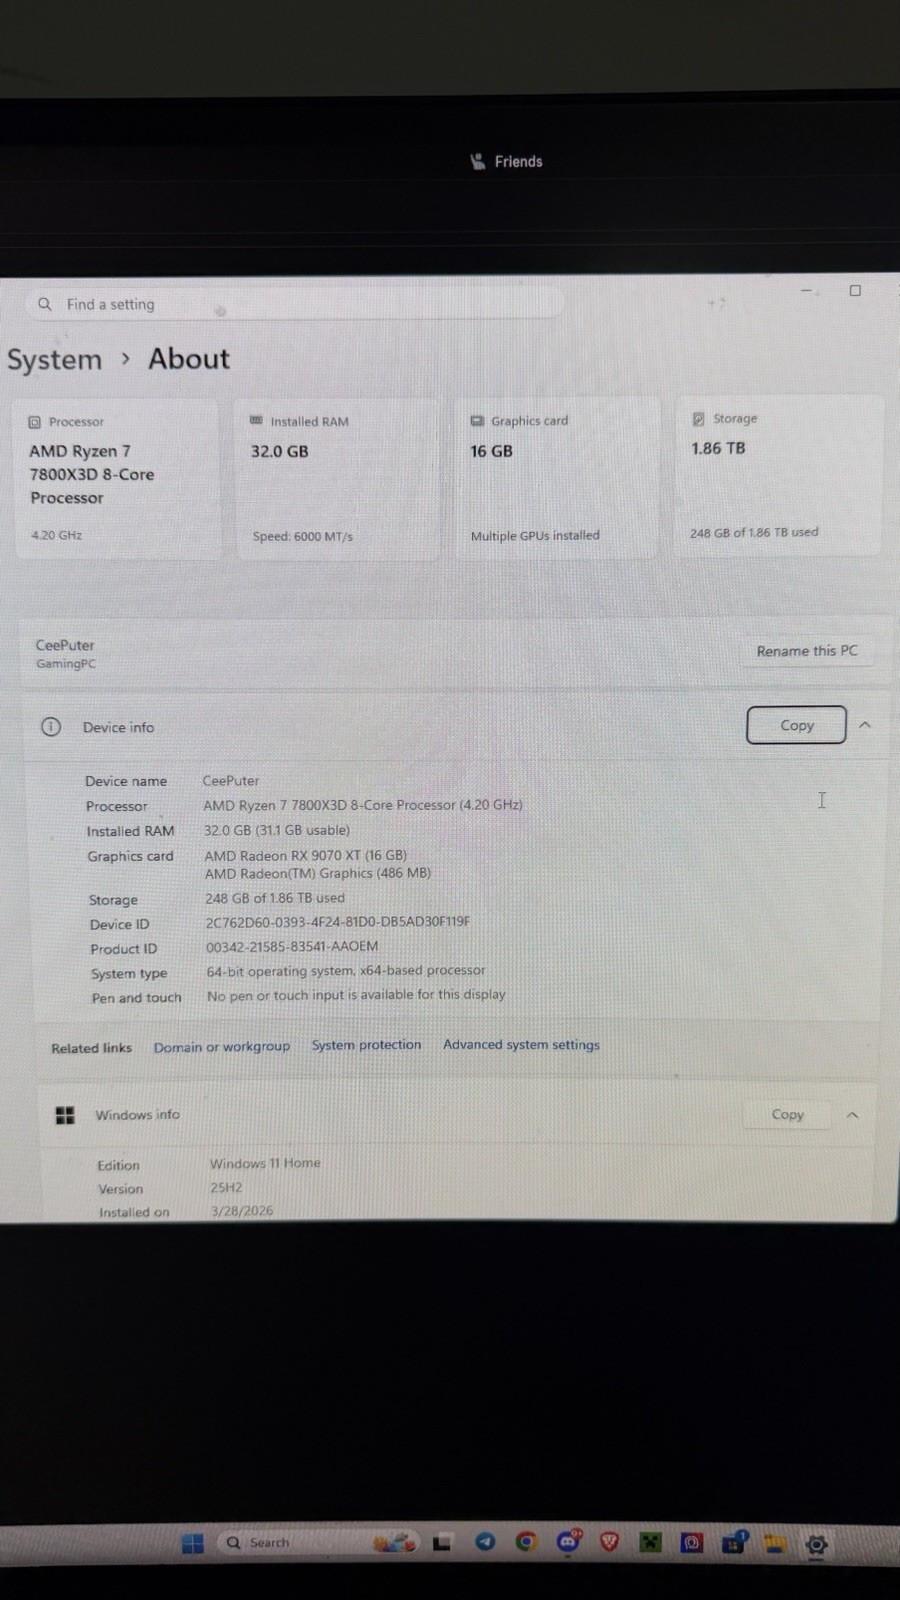
Task: Open File Explorer from the taskbar
Action: [775, 1544]
